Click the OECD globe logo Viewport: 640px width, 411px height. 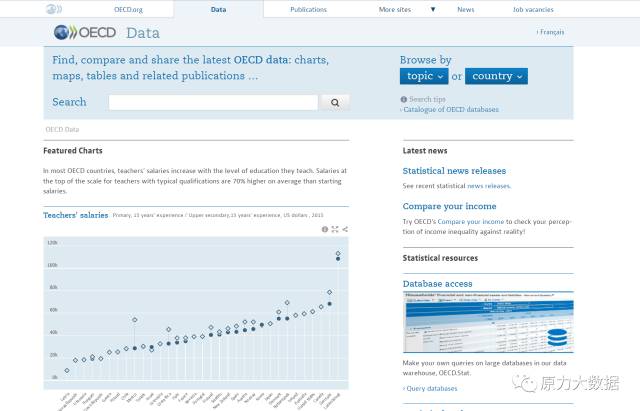(x=85, y=32)
